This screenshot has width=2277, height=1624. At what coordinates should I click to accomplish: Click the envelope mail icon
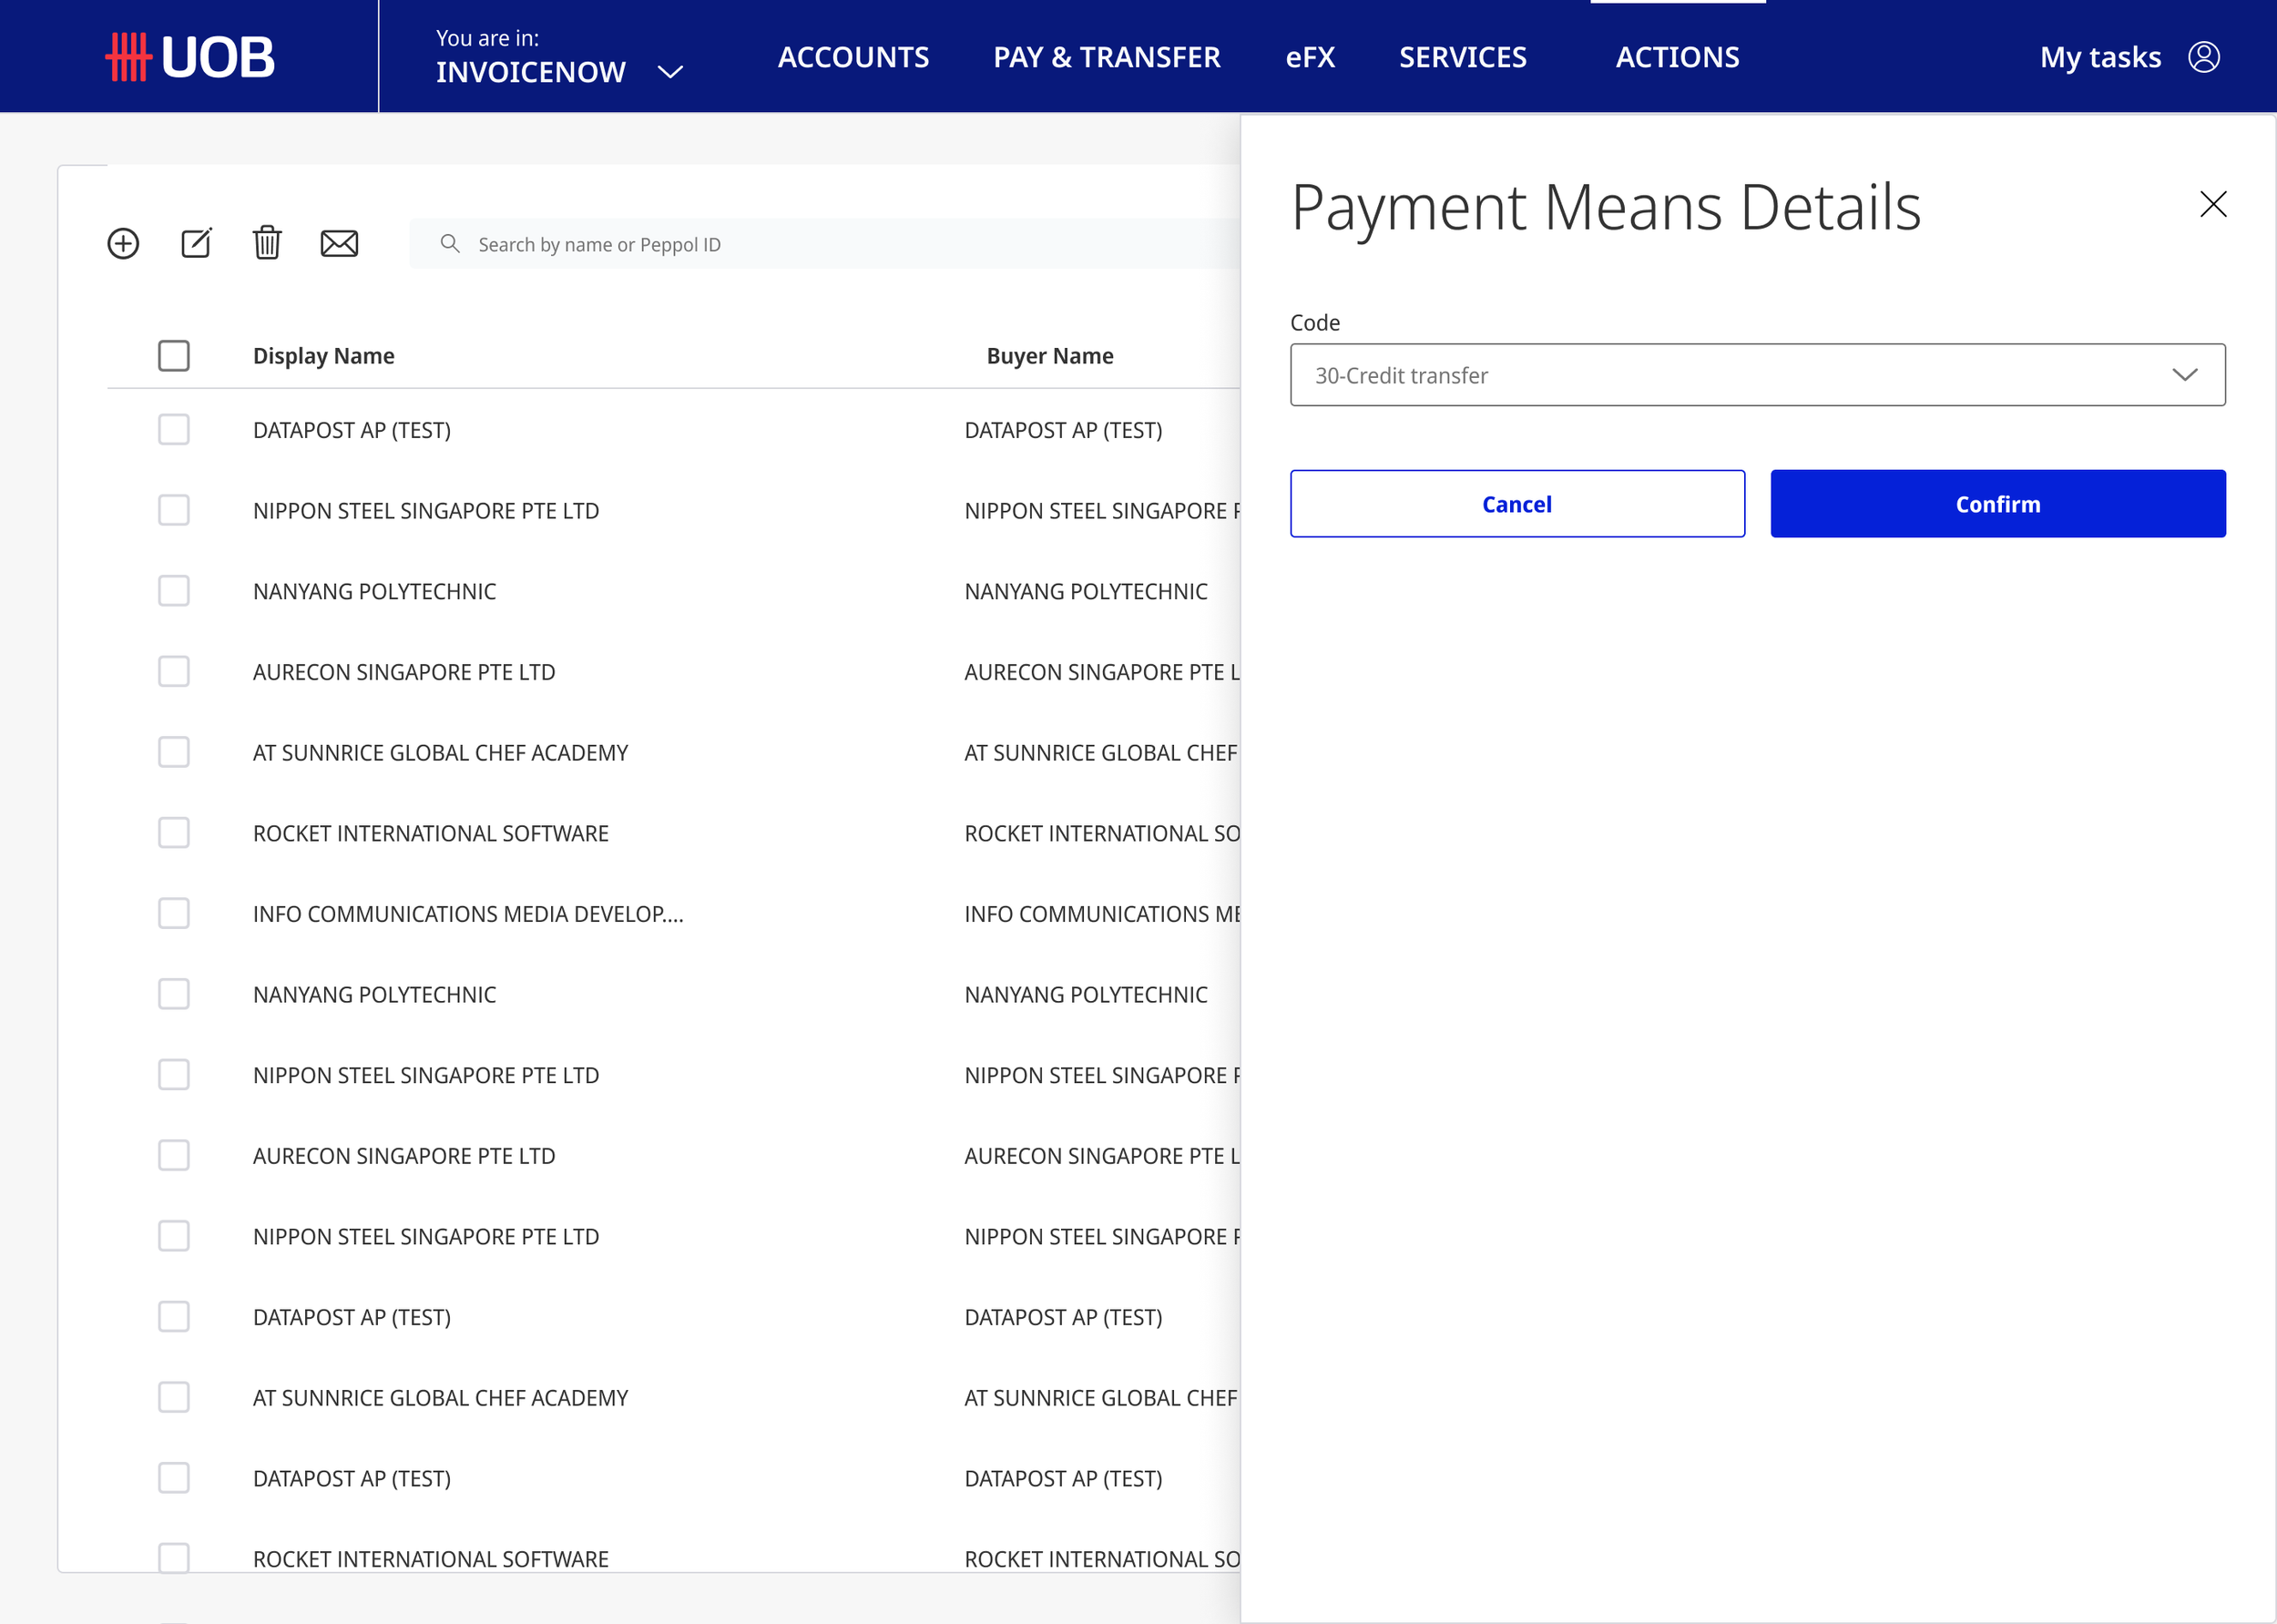339,244
